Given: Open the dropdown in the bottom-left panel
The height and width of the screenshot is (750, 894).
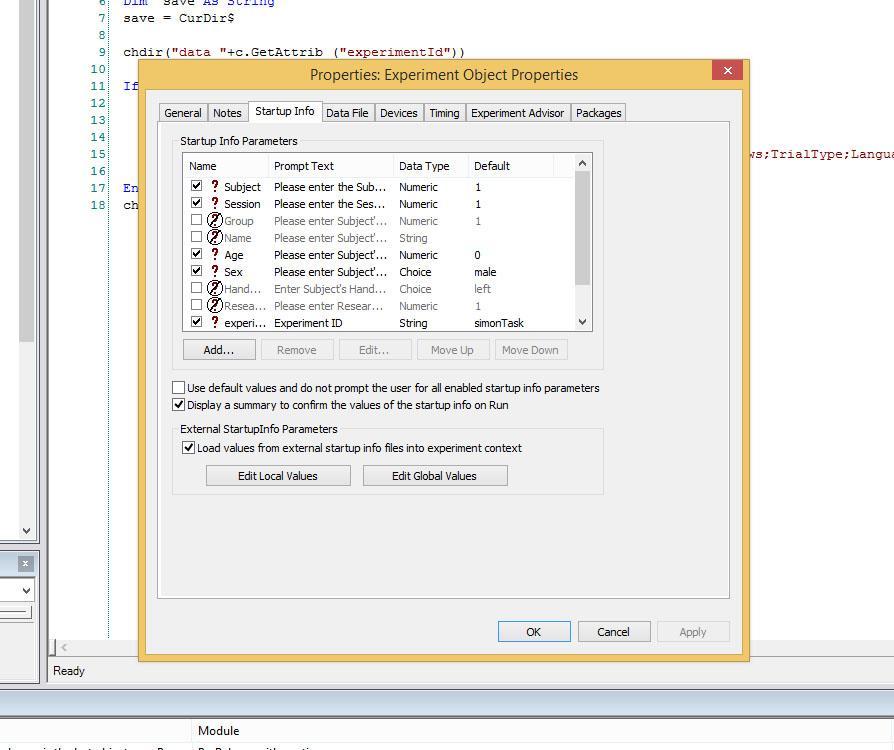Looking at the screenshot, I should [x=26, y=590].
